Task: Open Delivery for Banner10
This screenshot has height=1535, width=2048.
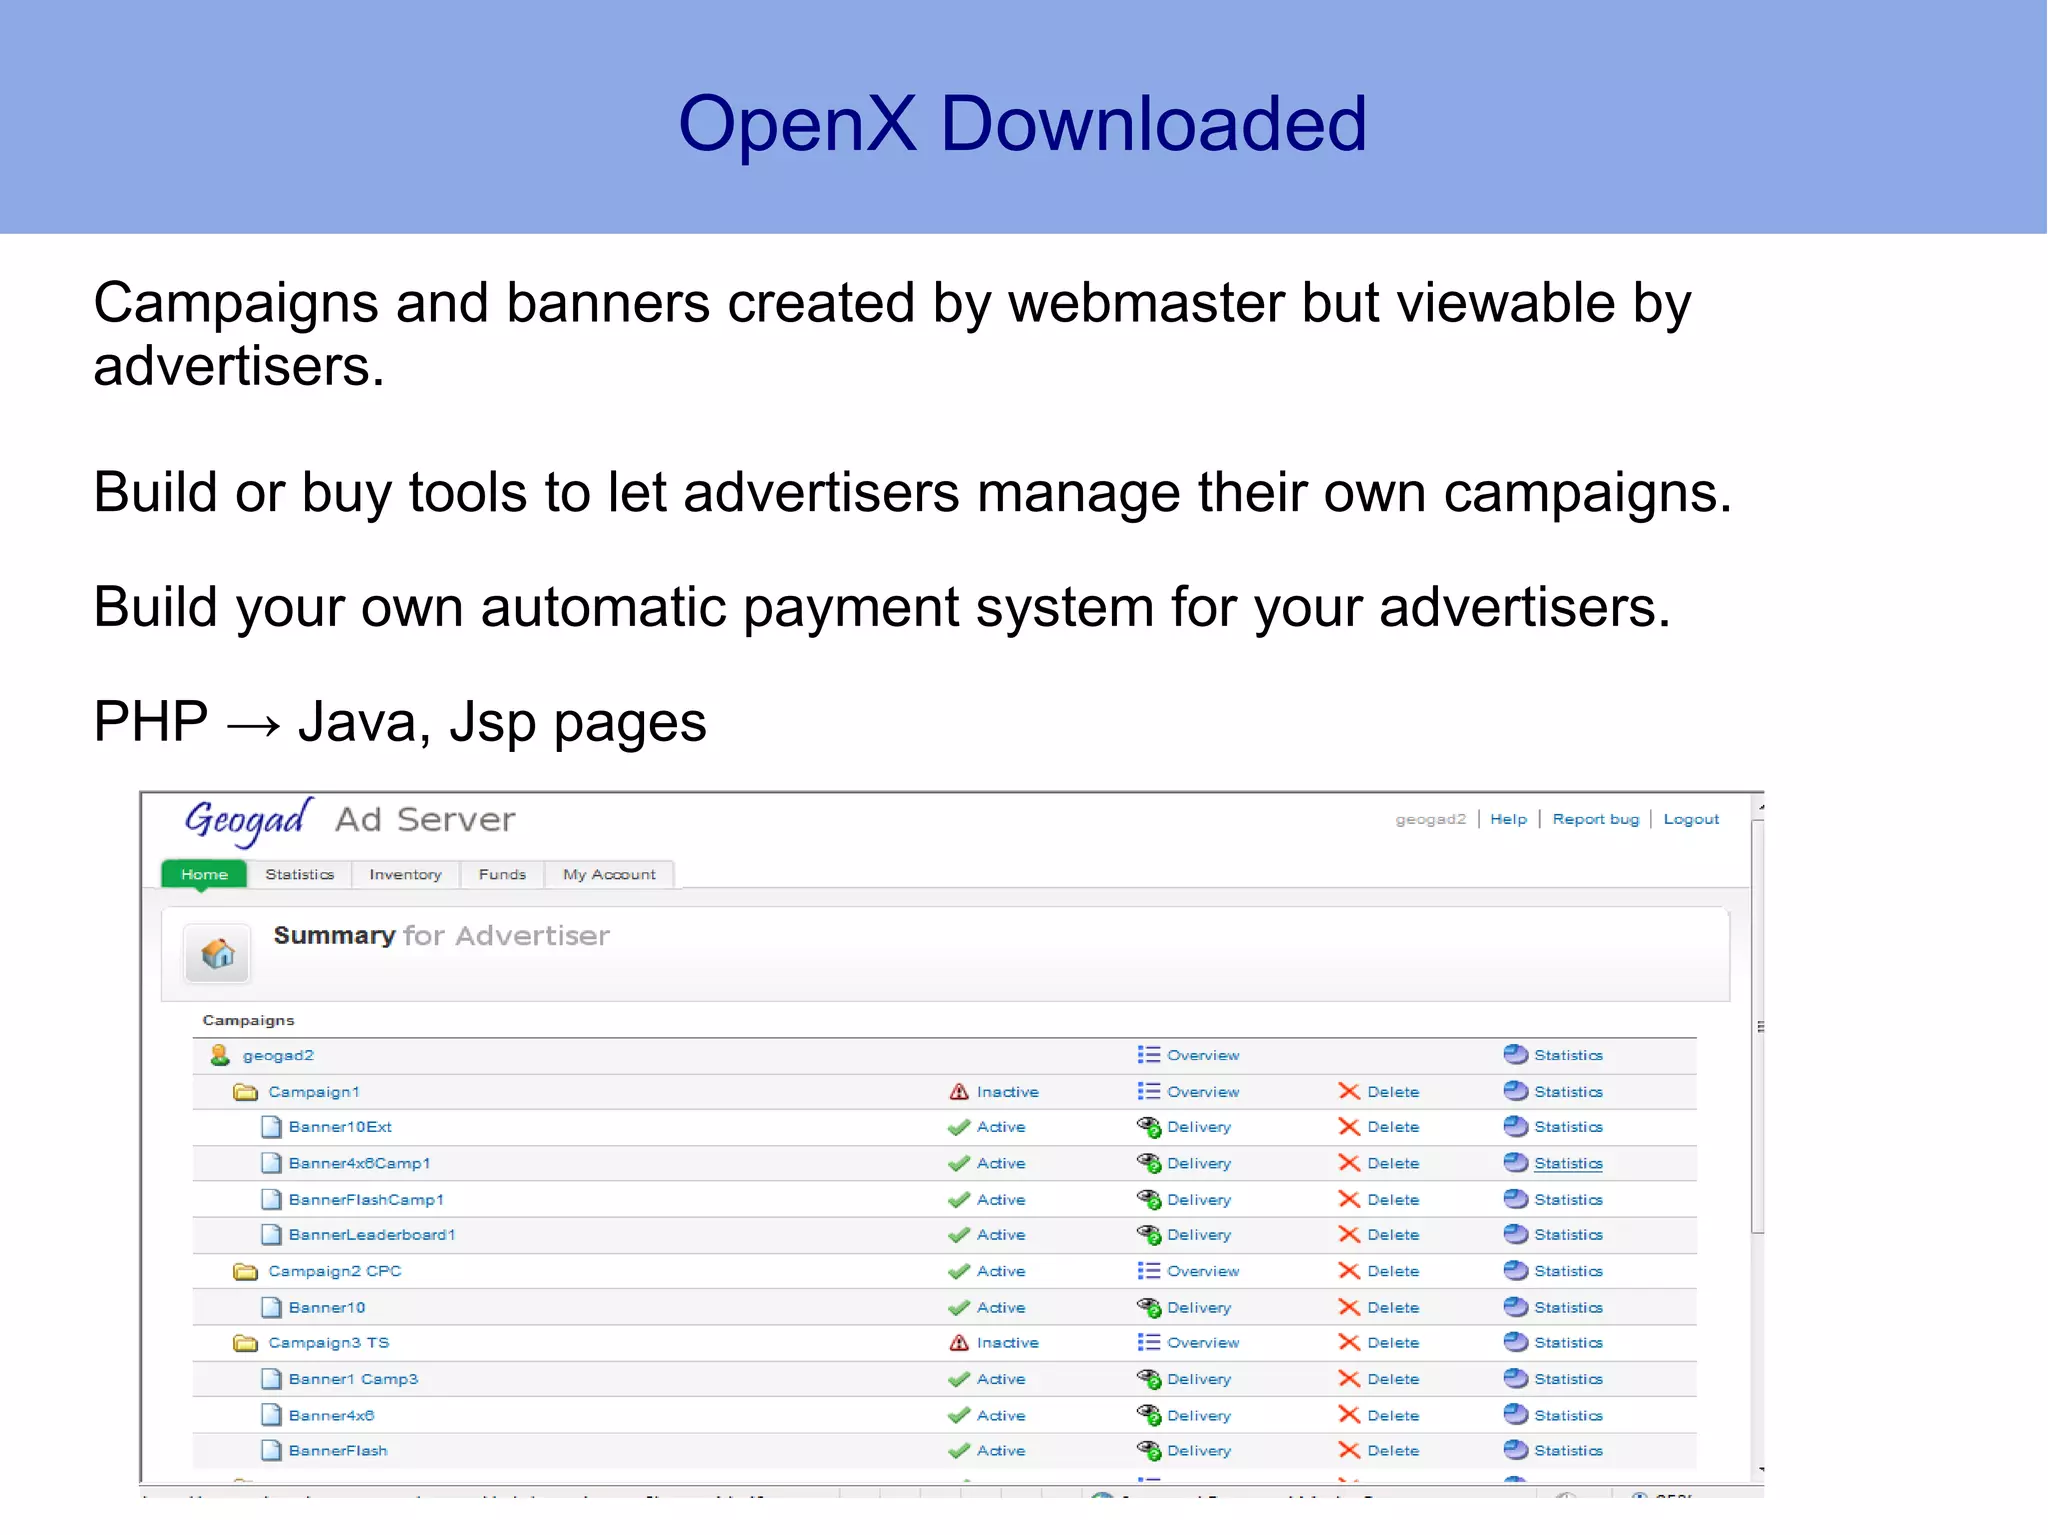Action: coord(1199,1307)
